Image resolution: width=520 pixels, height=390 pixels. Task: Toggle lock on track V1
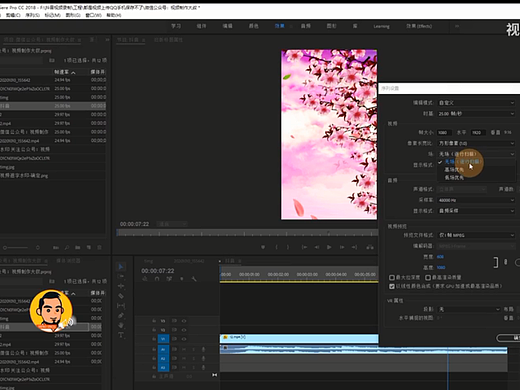pos(154,339)
